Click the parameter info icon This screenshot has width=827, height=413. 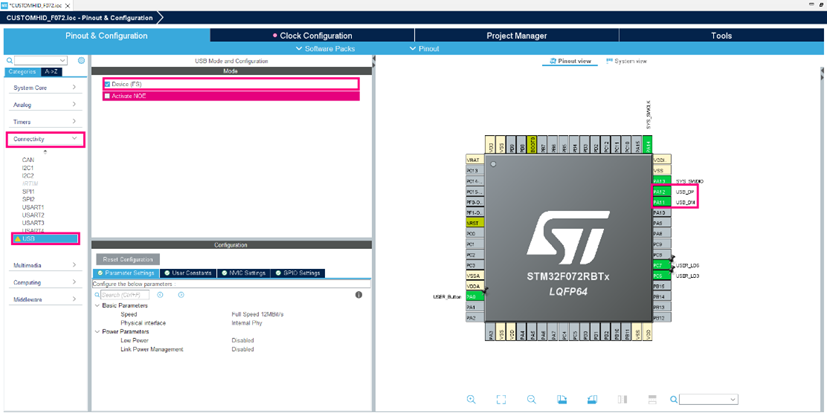[x=359, y=295]
